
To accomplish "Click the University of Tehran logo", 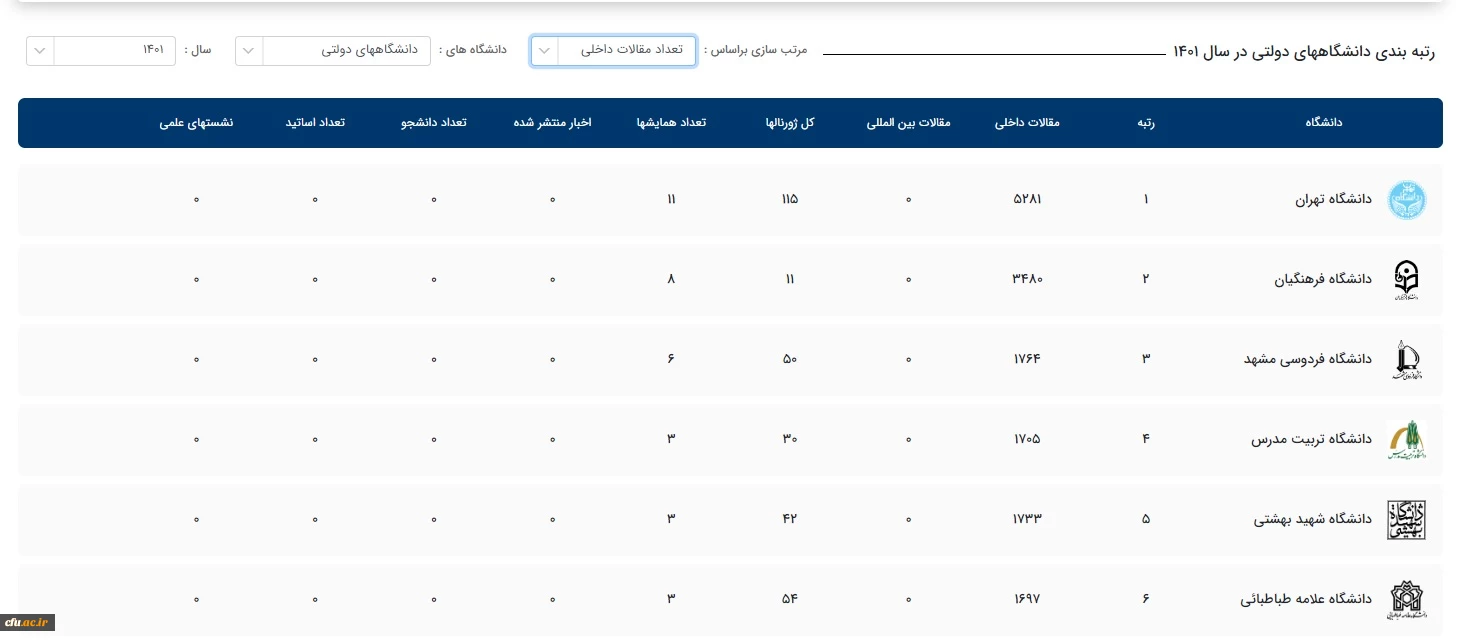I will [1406, 200].
